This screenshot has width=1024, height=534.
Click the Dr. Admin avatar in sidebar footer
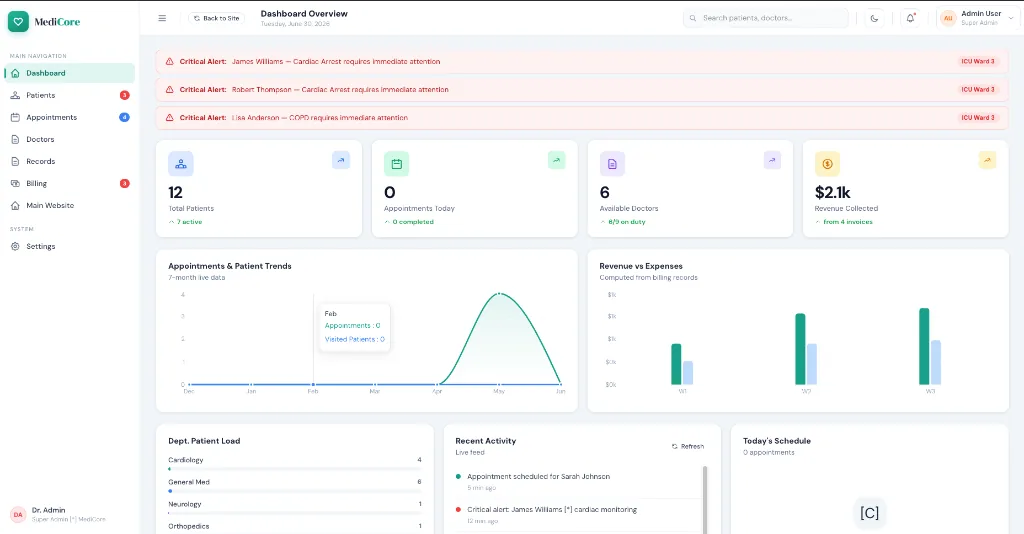tap(18, 514)
